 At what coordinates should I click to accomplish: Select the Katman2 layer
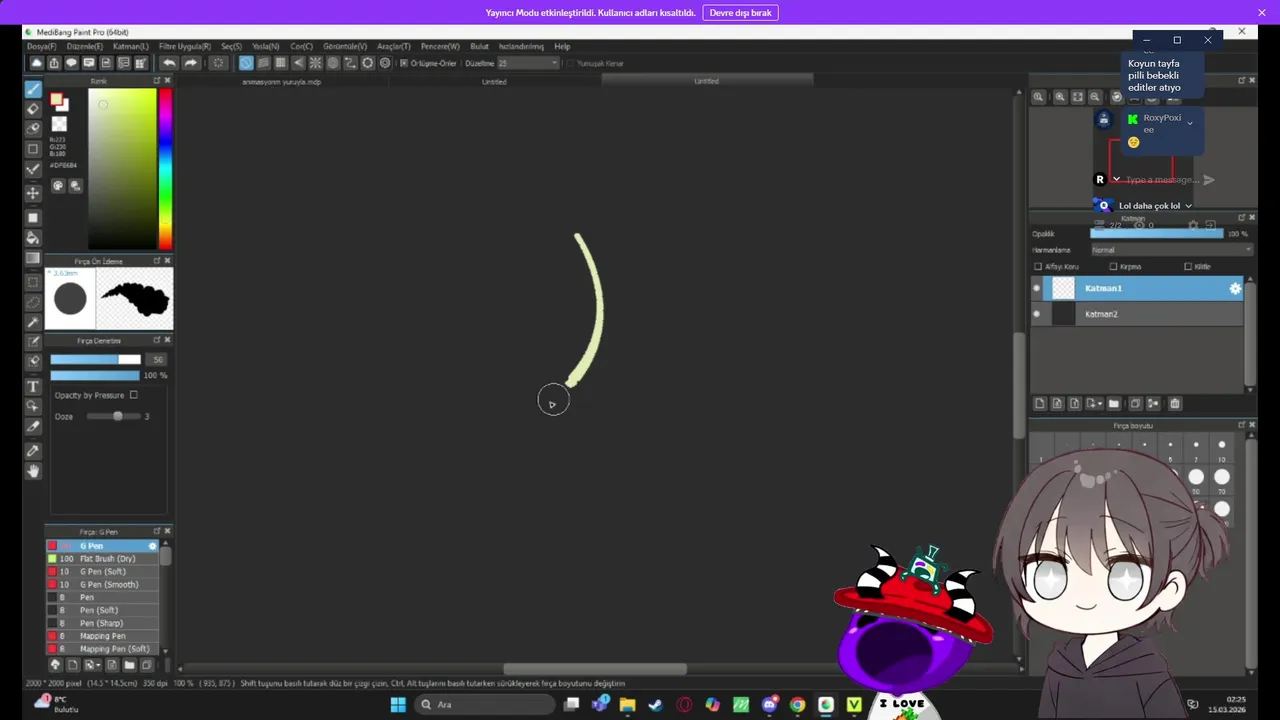[x=1143, y=314]
